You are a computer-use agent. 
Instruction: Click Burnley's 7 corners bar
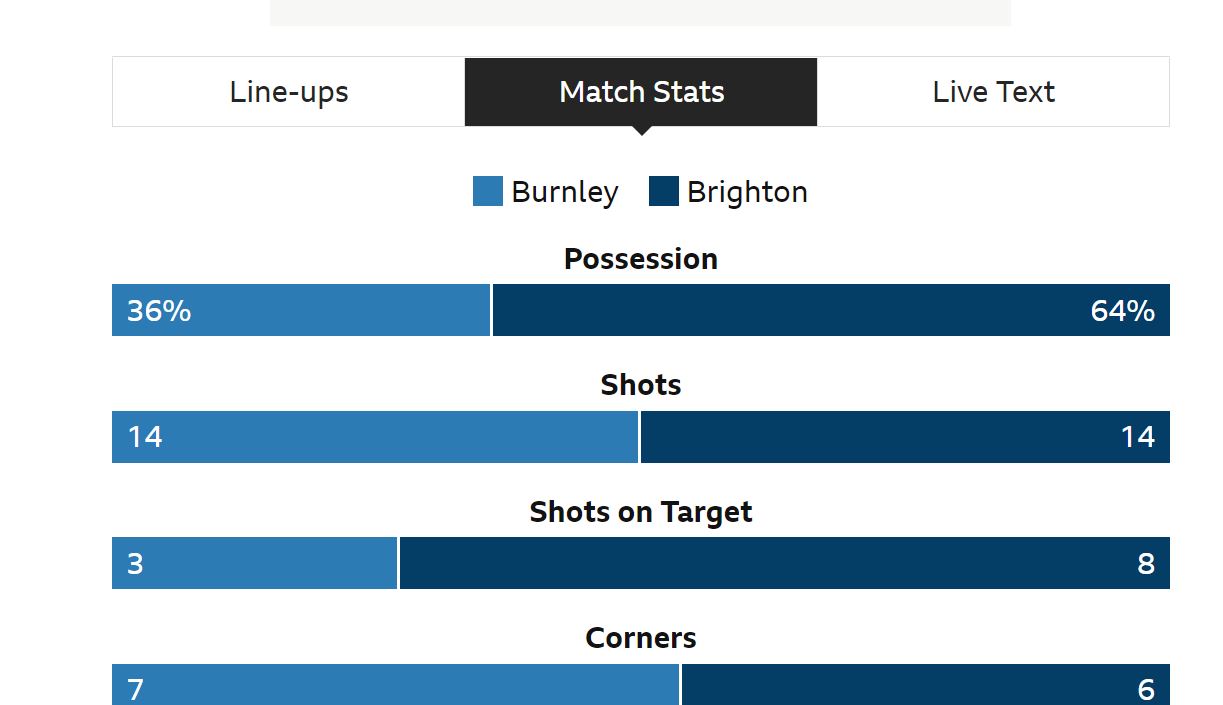tap(396, 684)
